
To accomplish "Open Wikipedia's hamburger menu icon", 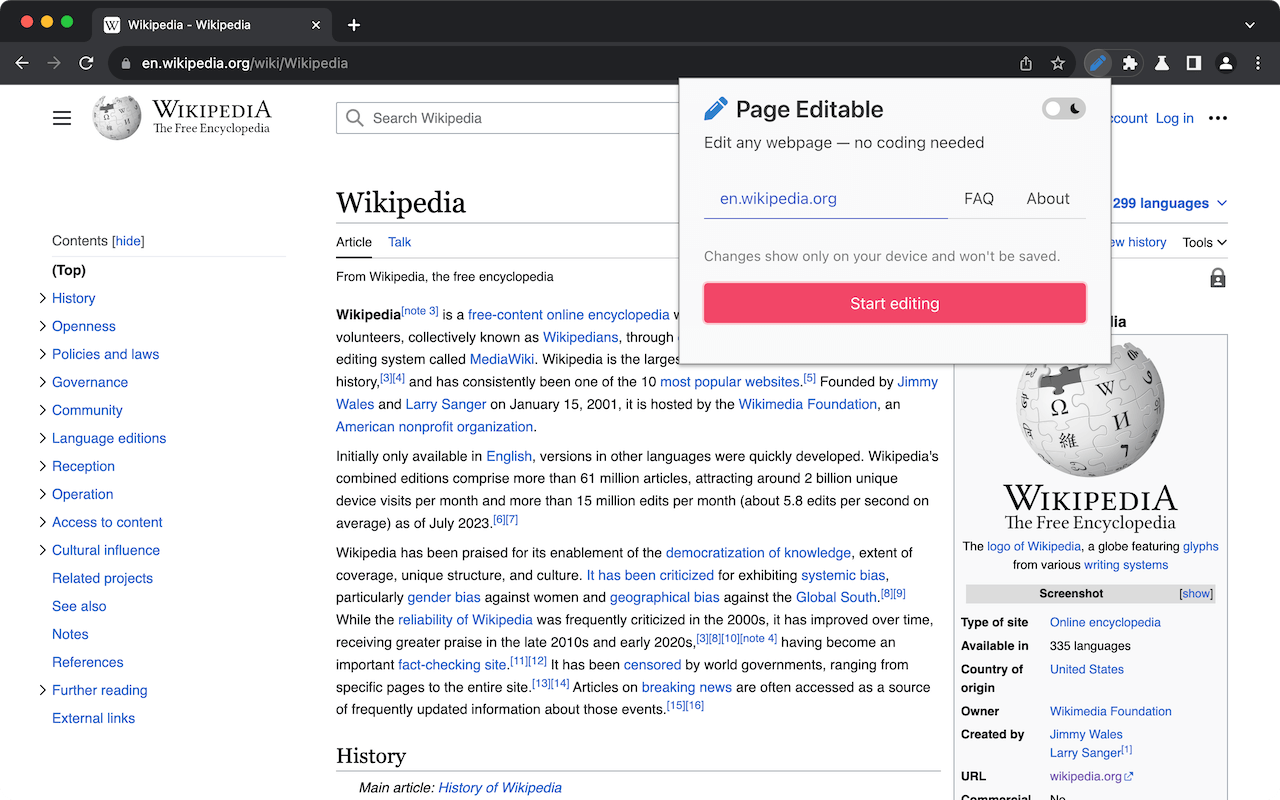I will (61, 117).
